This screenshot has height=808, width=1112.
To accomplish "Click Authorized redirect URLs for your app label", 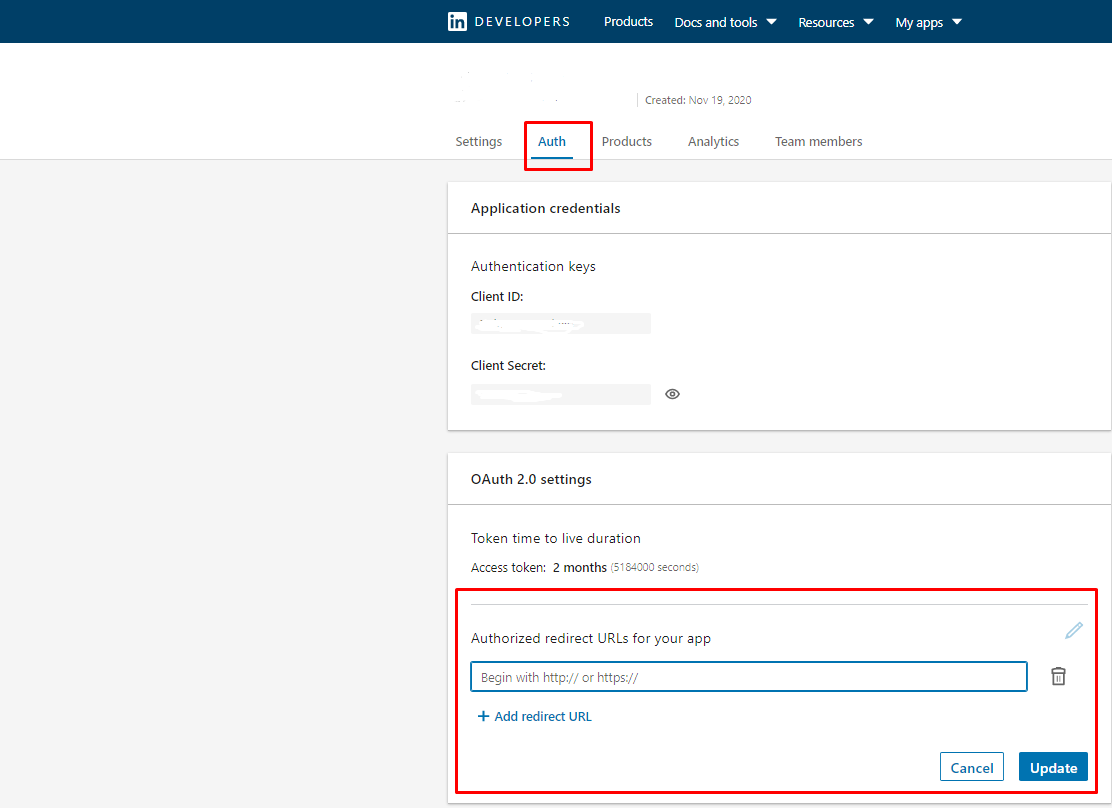I will [x=591, y=638].
